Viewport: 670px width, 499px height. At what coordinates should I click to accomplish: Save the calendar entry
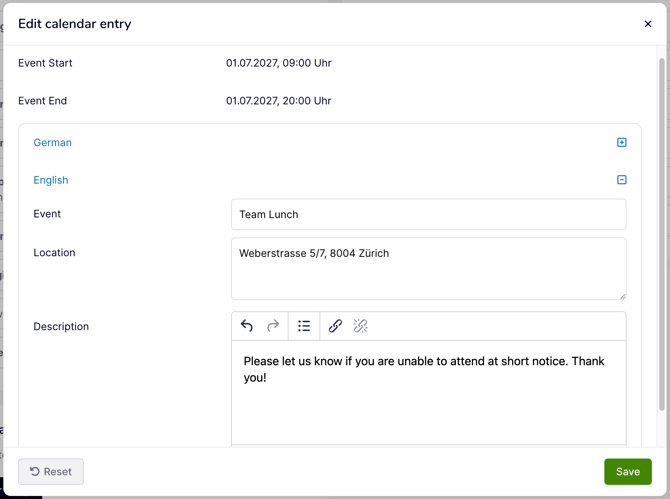tap(627, 472)
